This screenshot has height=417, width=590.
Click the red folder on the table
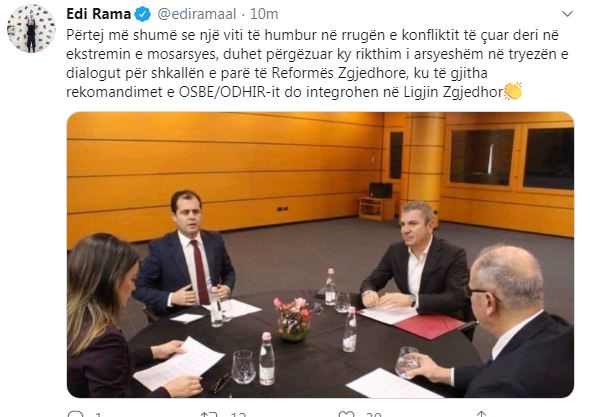(x=429, y=324)
